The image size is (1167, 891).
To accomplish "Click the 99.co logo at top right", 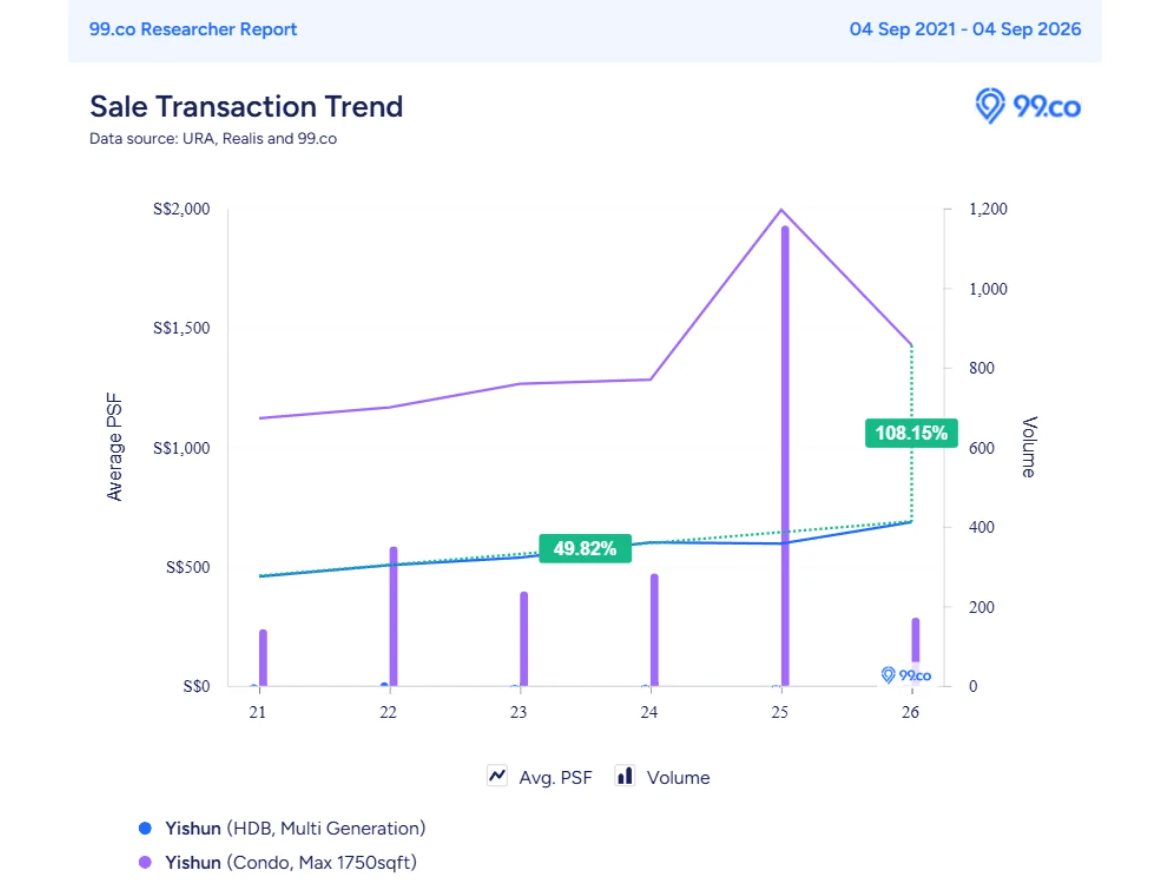I will tap(1027, 106).
